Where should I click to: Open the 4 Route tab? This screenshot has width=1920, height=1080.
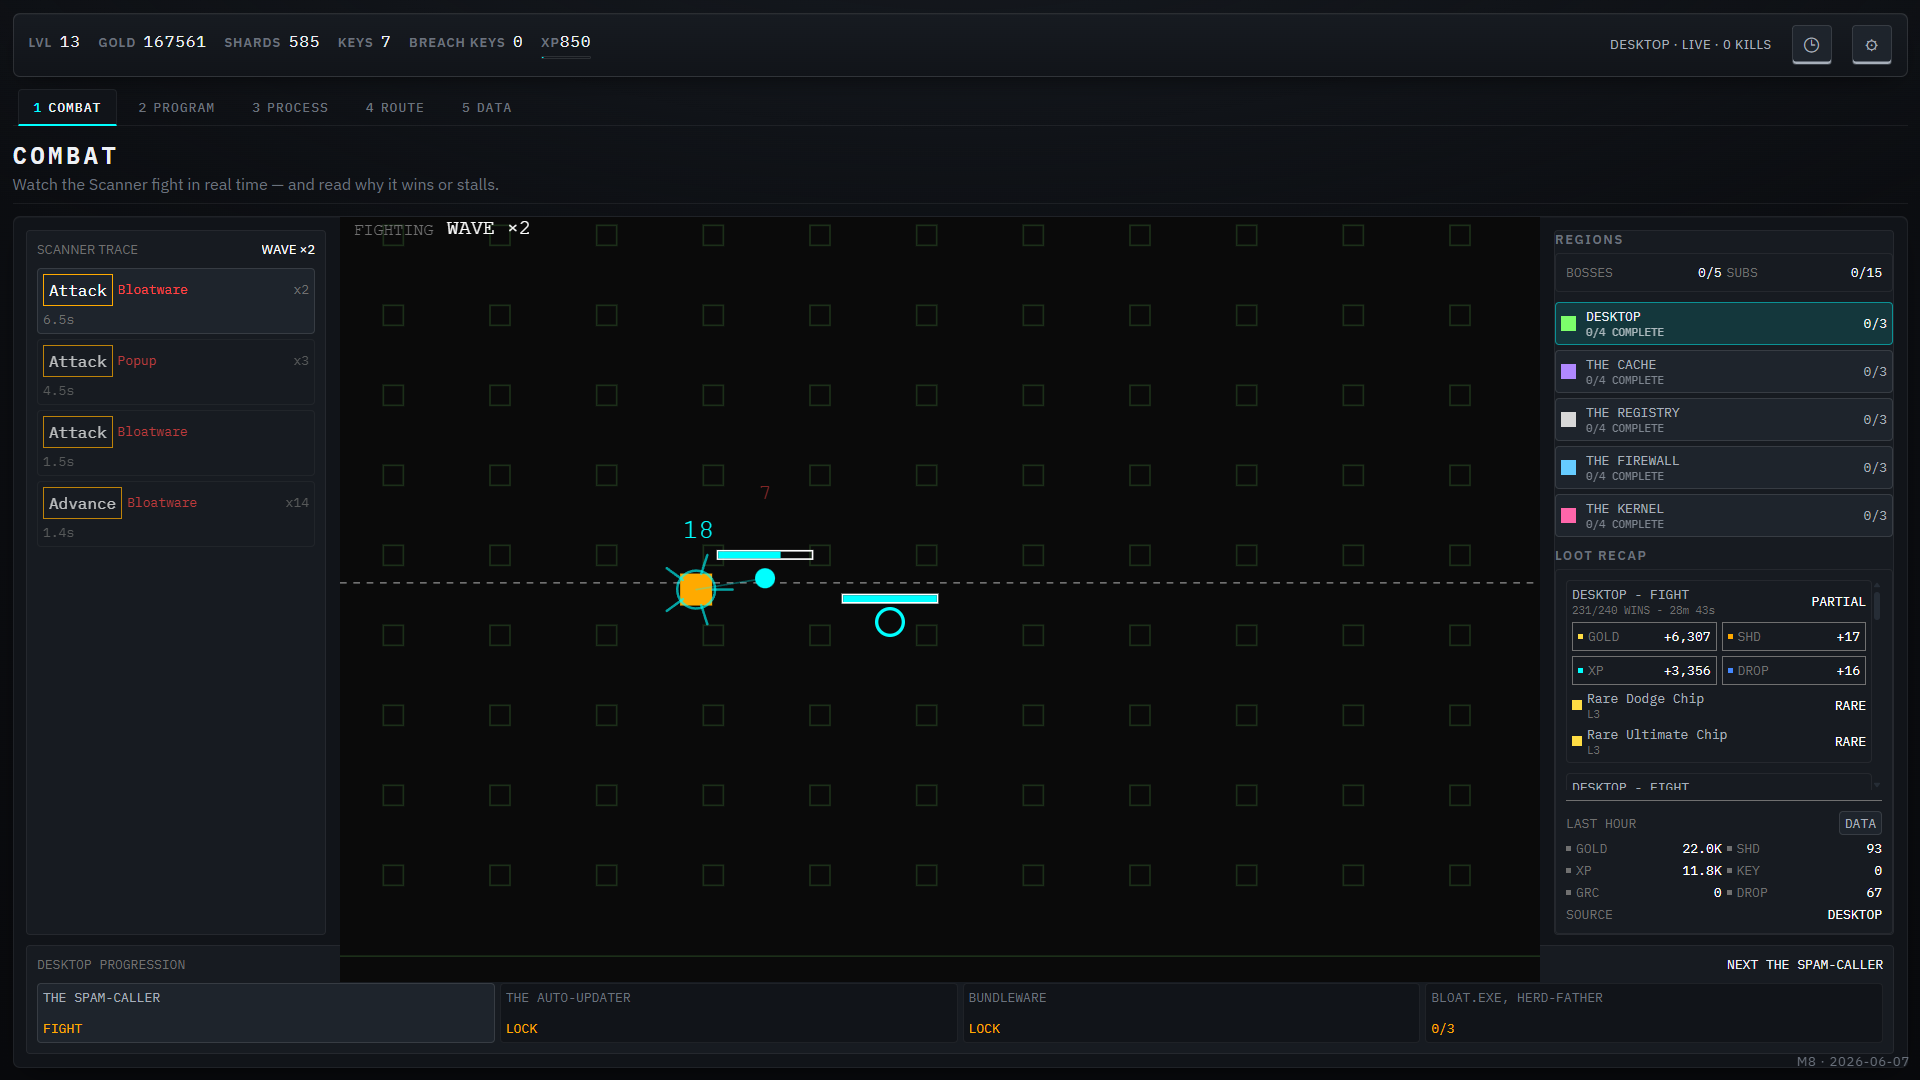pyautogui.click(x=395, y=108)
